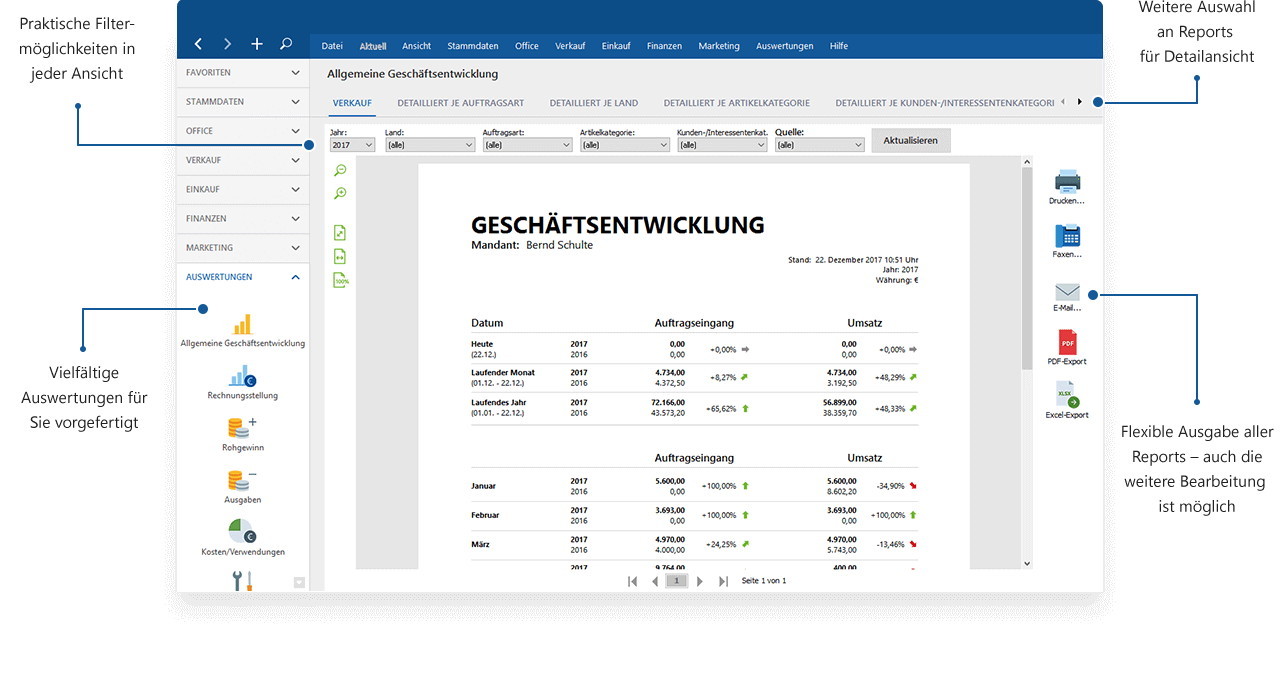
Task: Click the search magnifier in top bar
Action: click(x=286, y=44)
